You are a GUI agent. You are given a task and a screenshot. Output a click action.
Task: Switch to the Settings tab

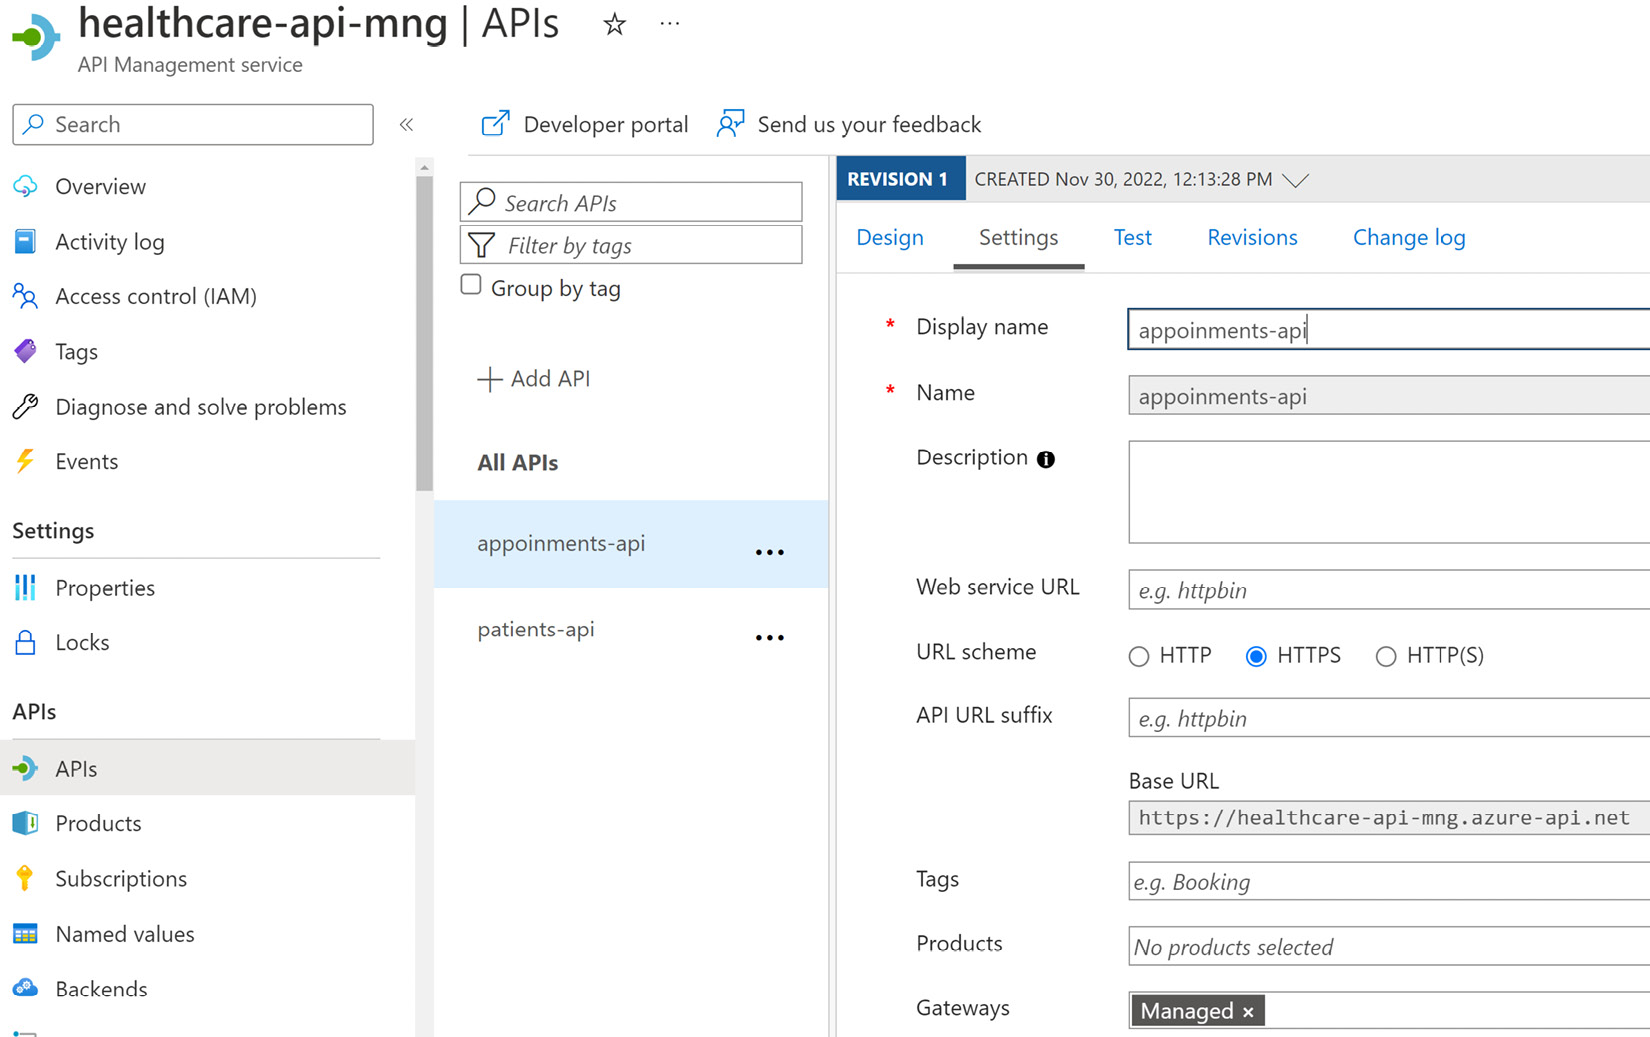coord(1018,238)
